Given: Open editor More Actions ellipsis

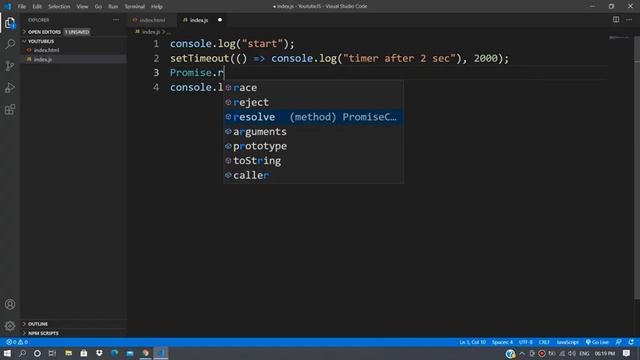Looking at the screenshot, I should 629,20.
